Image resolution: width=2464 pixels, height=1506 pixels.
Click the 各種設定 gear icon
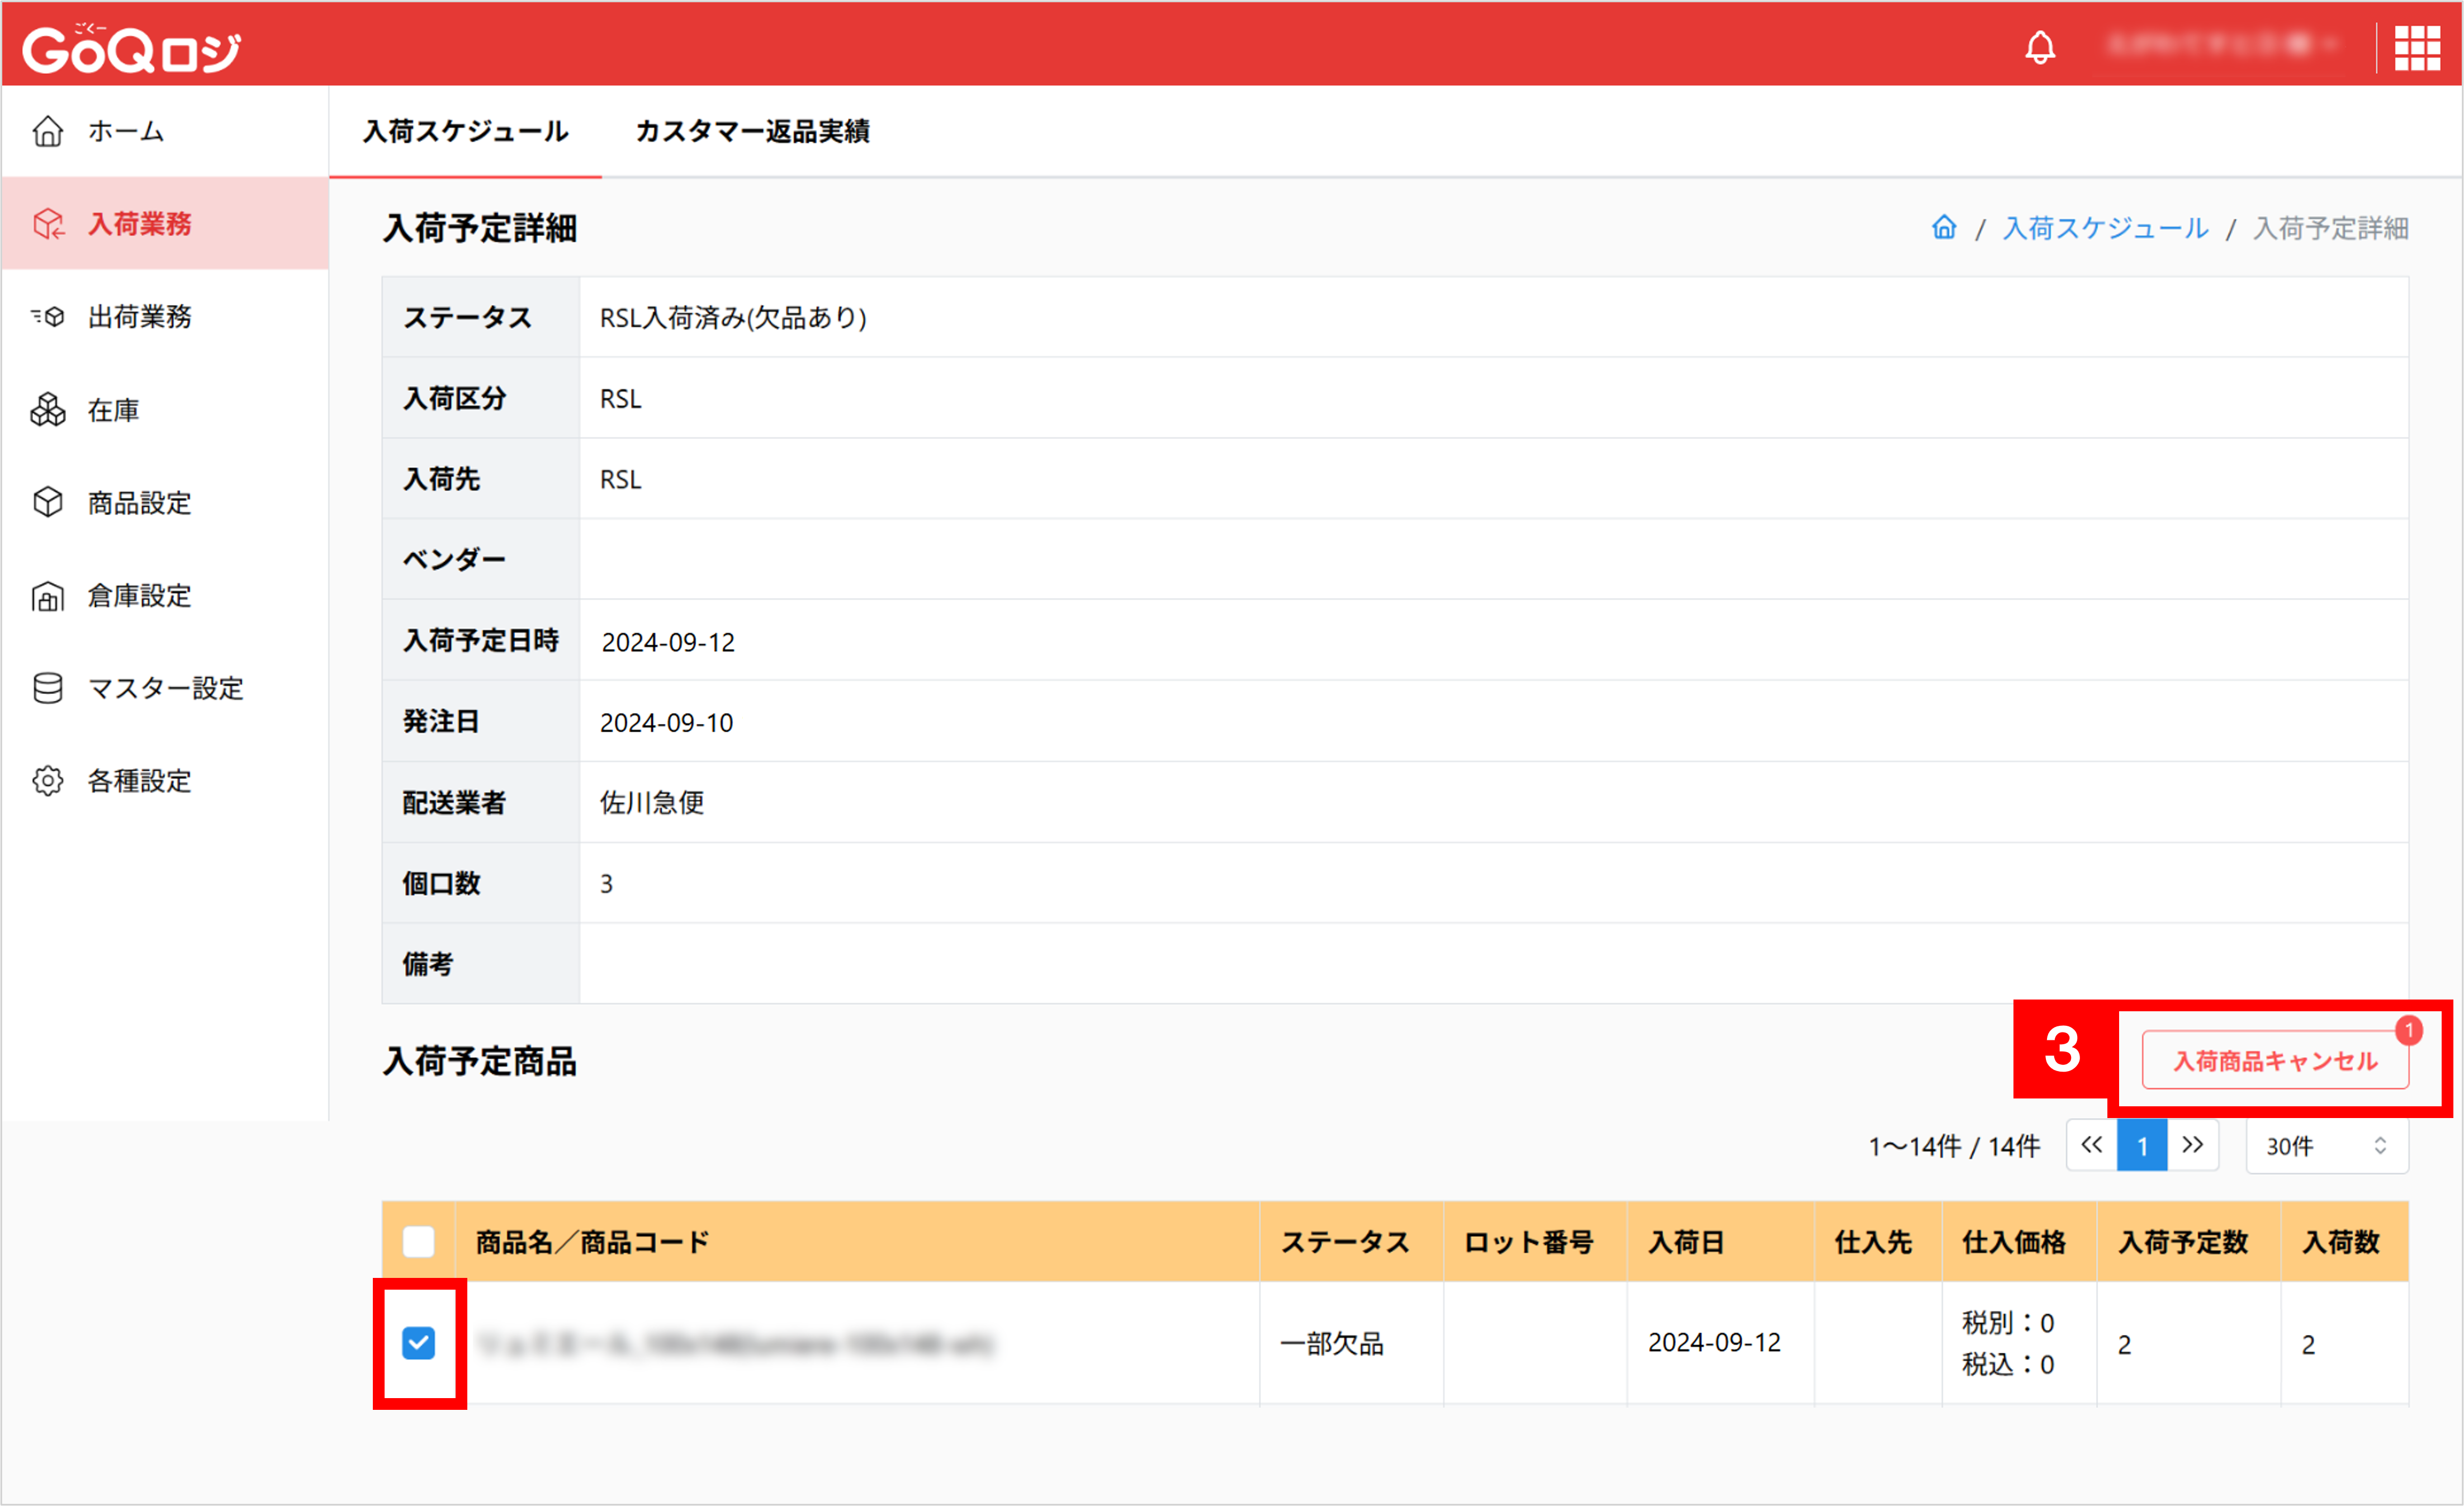(48, 781)
